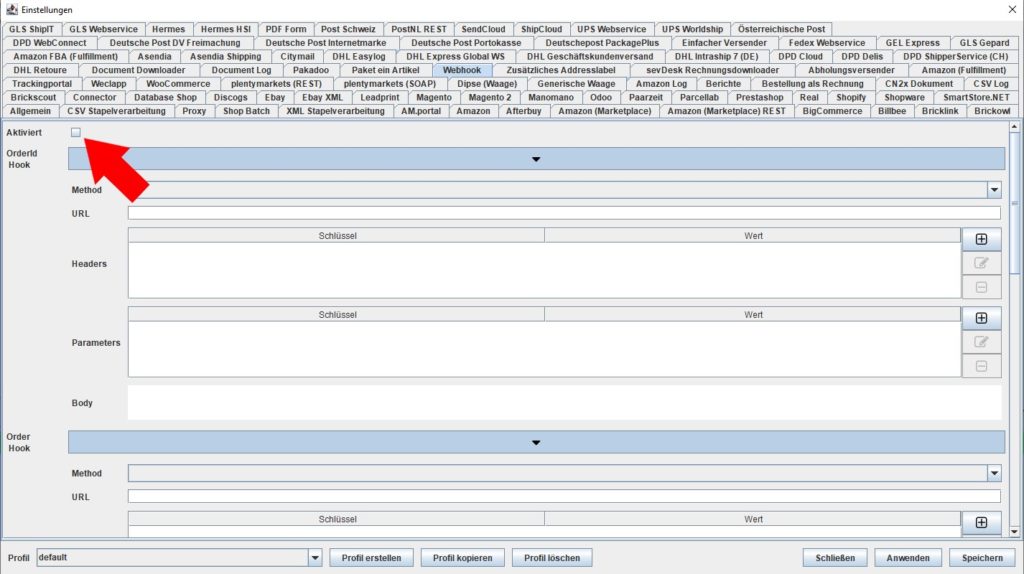This screenshot has width=1024, height=574.
Task: Open the SendCloud tab
Action: [x=483, y=29]
